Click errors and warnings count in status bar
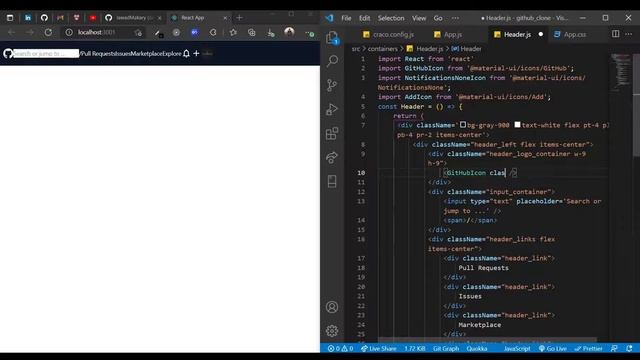640x360 pixels. 340,348
